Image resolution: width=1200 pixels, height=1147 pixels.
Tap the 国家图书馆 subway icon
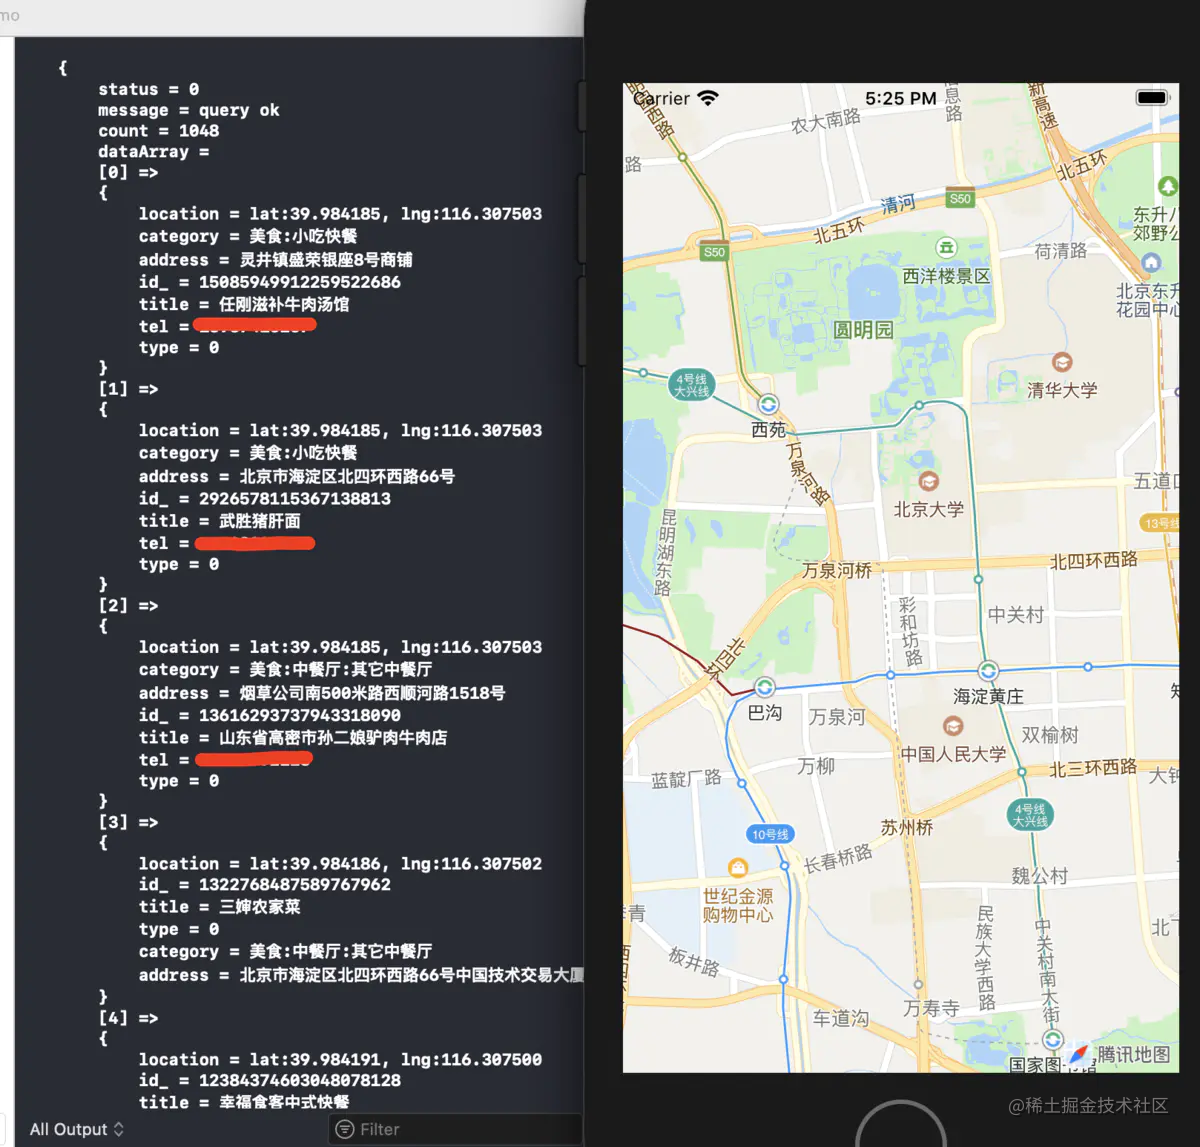(1053, 1041)
